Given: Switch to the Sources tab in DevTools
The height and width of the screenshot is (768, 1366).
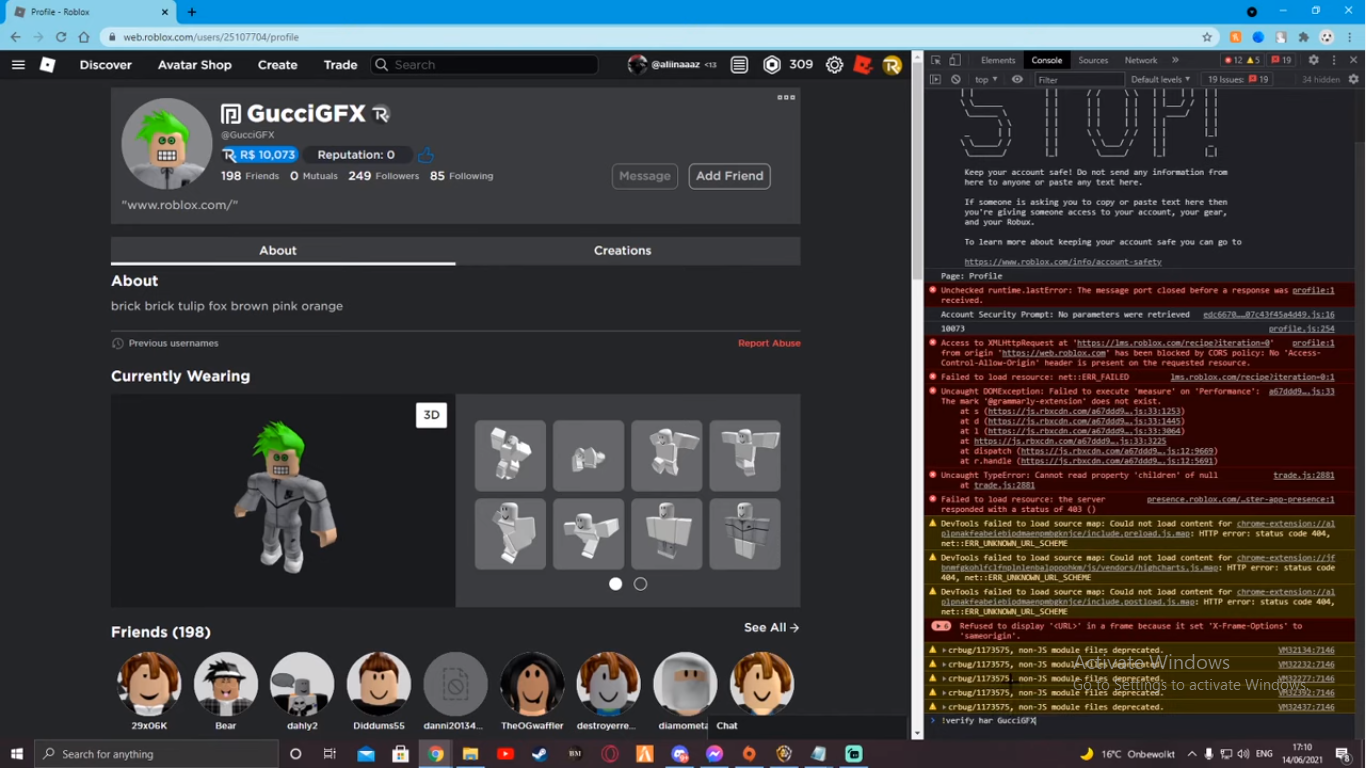Looking at the screenshot, I should [x=1093, y=60].
